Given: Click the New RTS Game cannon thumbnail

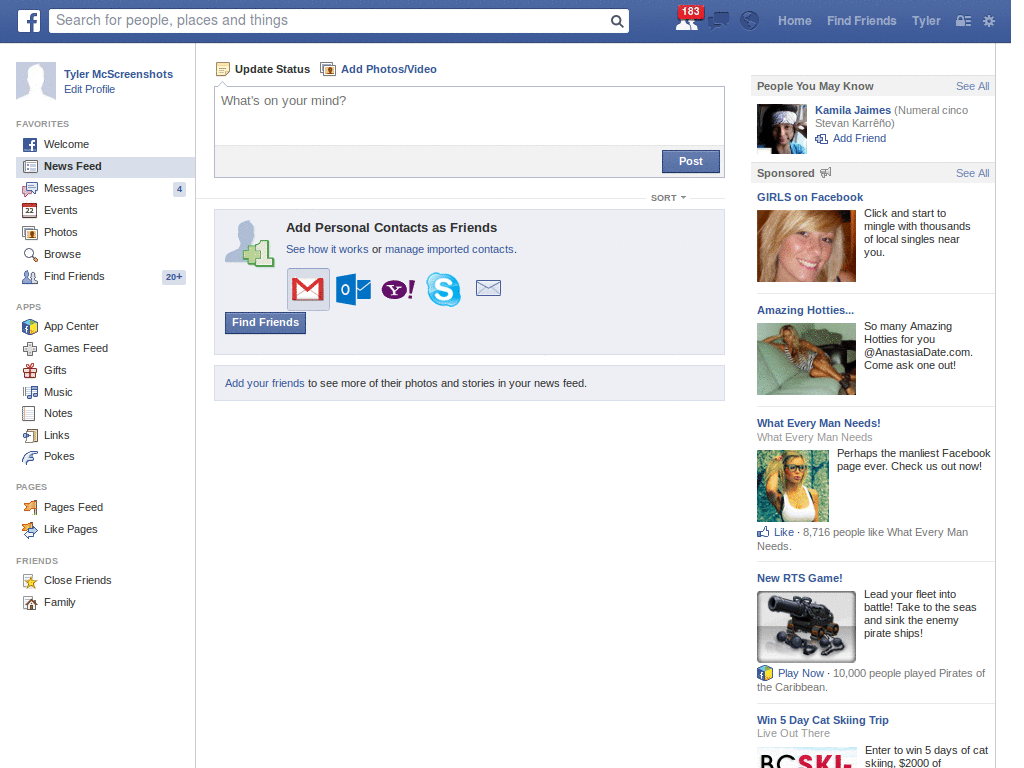Looking at the screenshot, I should (x=806, y=627).
